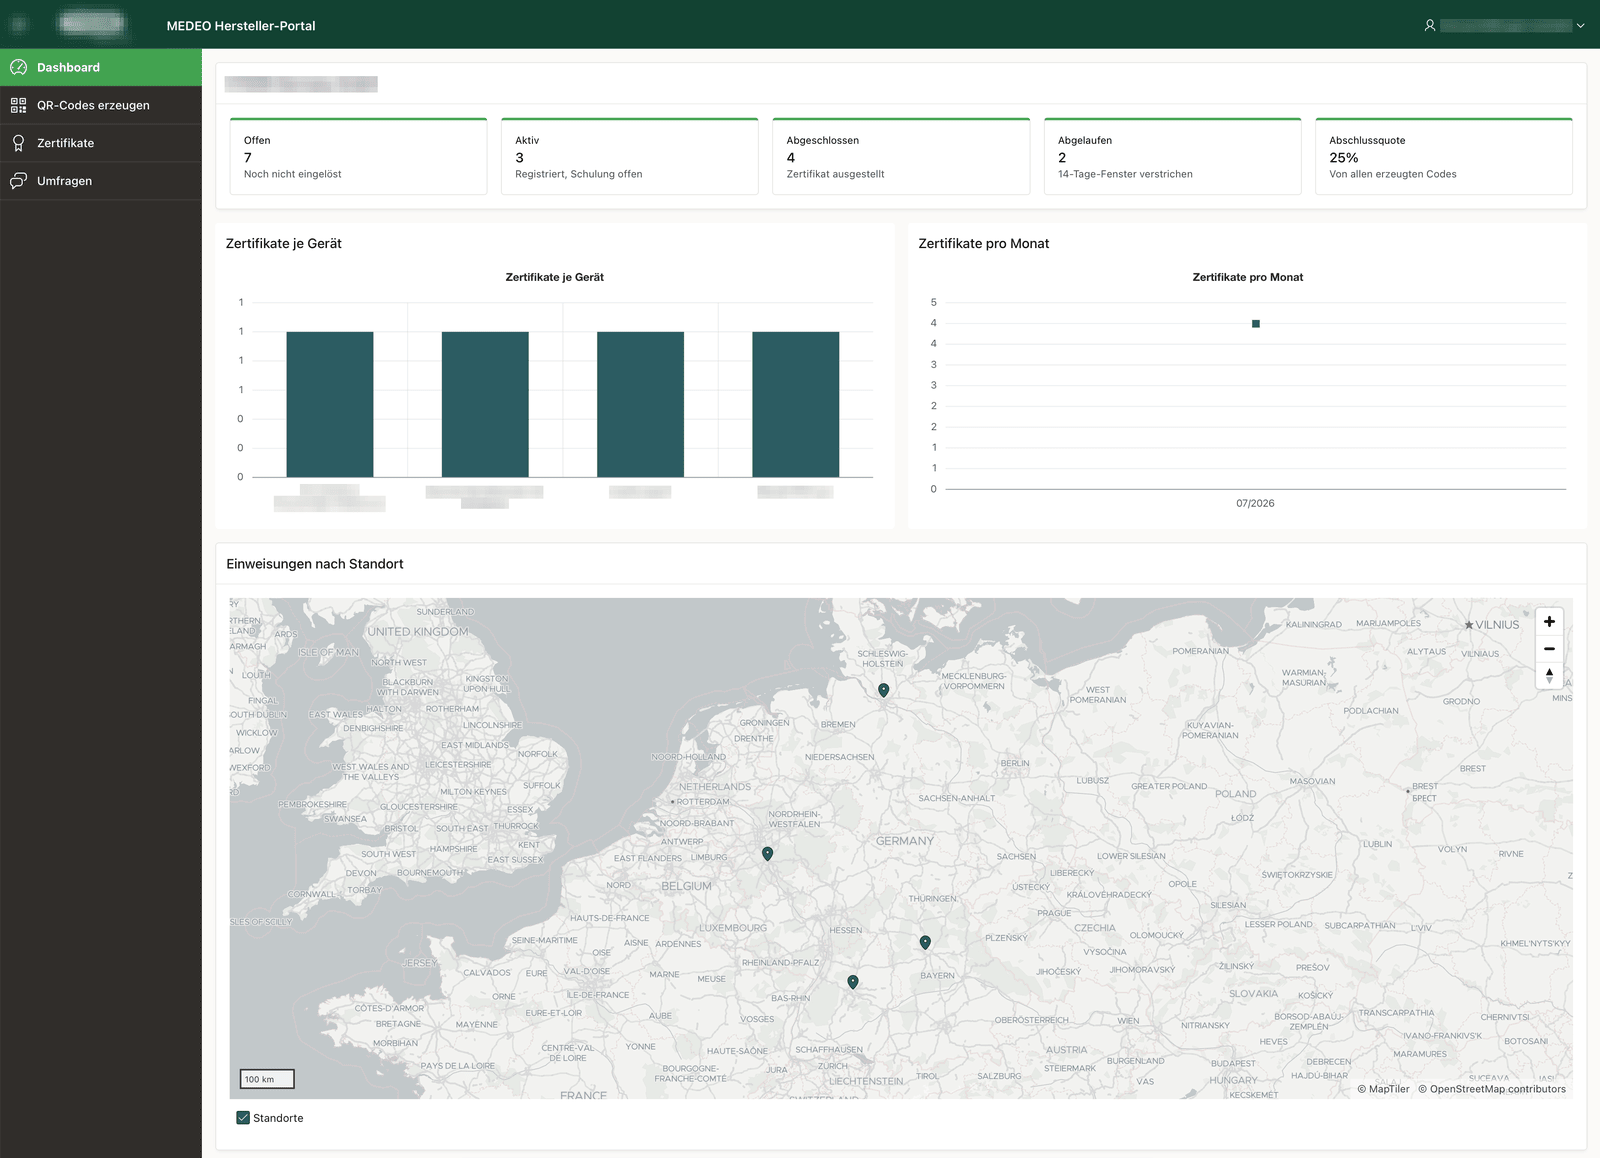Image resolution: width=1600 pixels, height=1158 pixels.
Task: Click the blurred logo in header
Action: (92, 24)
